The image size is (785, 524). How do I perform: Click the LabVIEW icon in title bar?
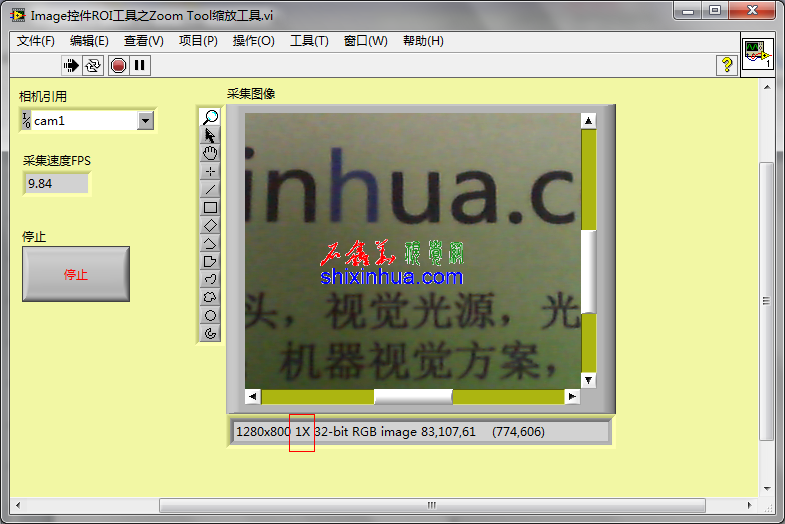pos(18,16)
